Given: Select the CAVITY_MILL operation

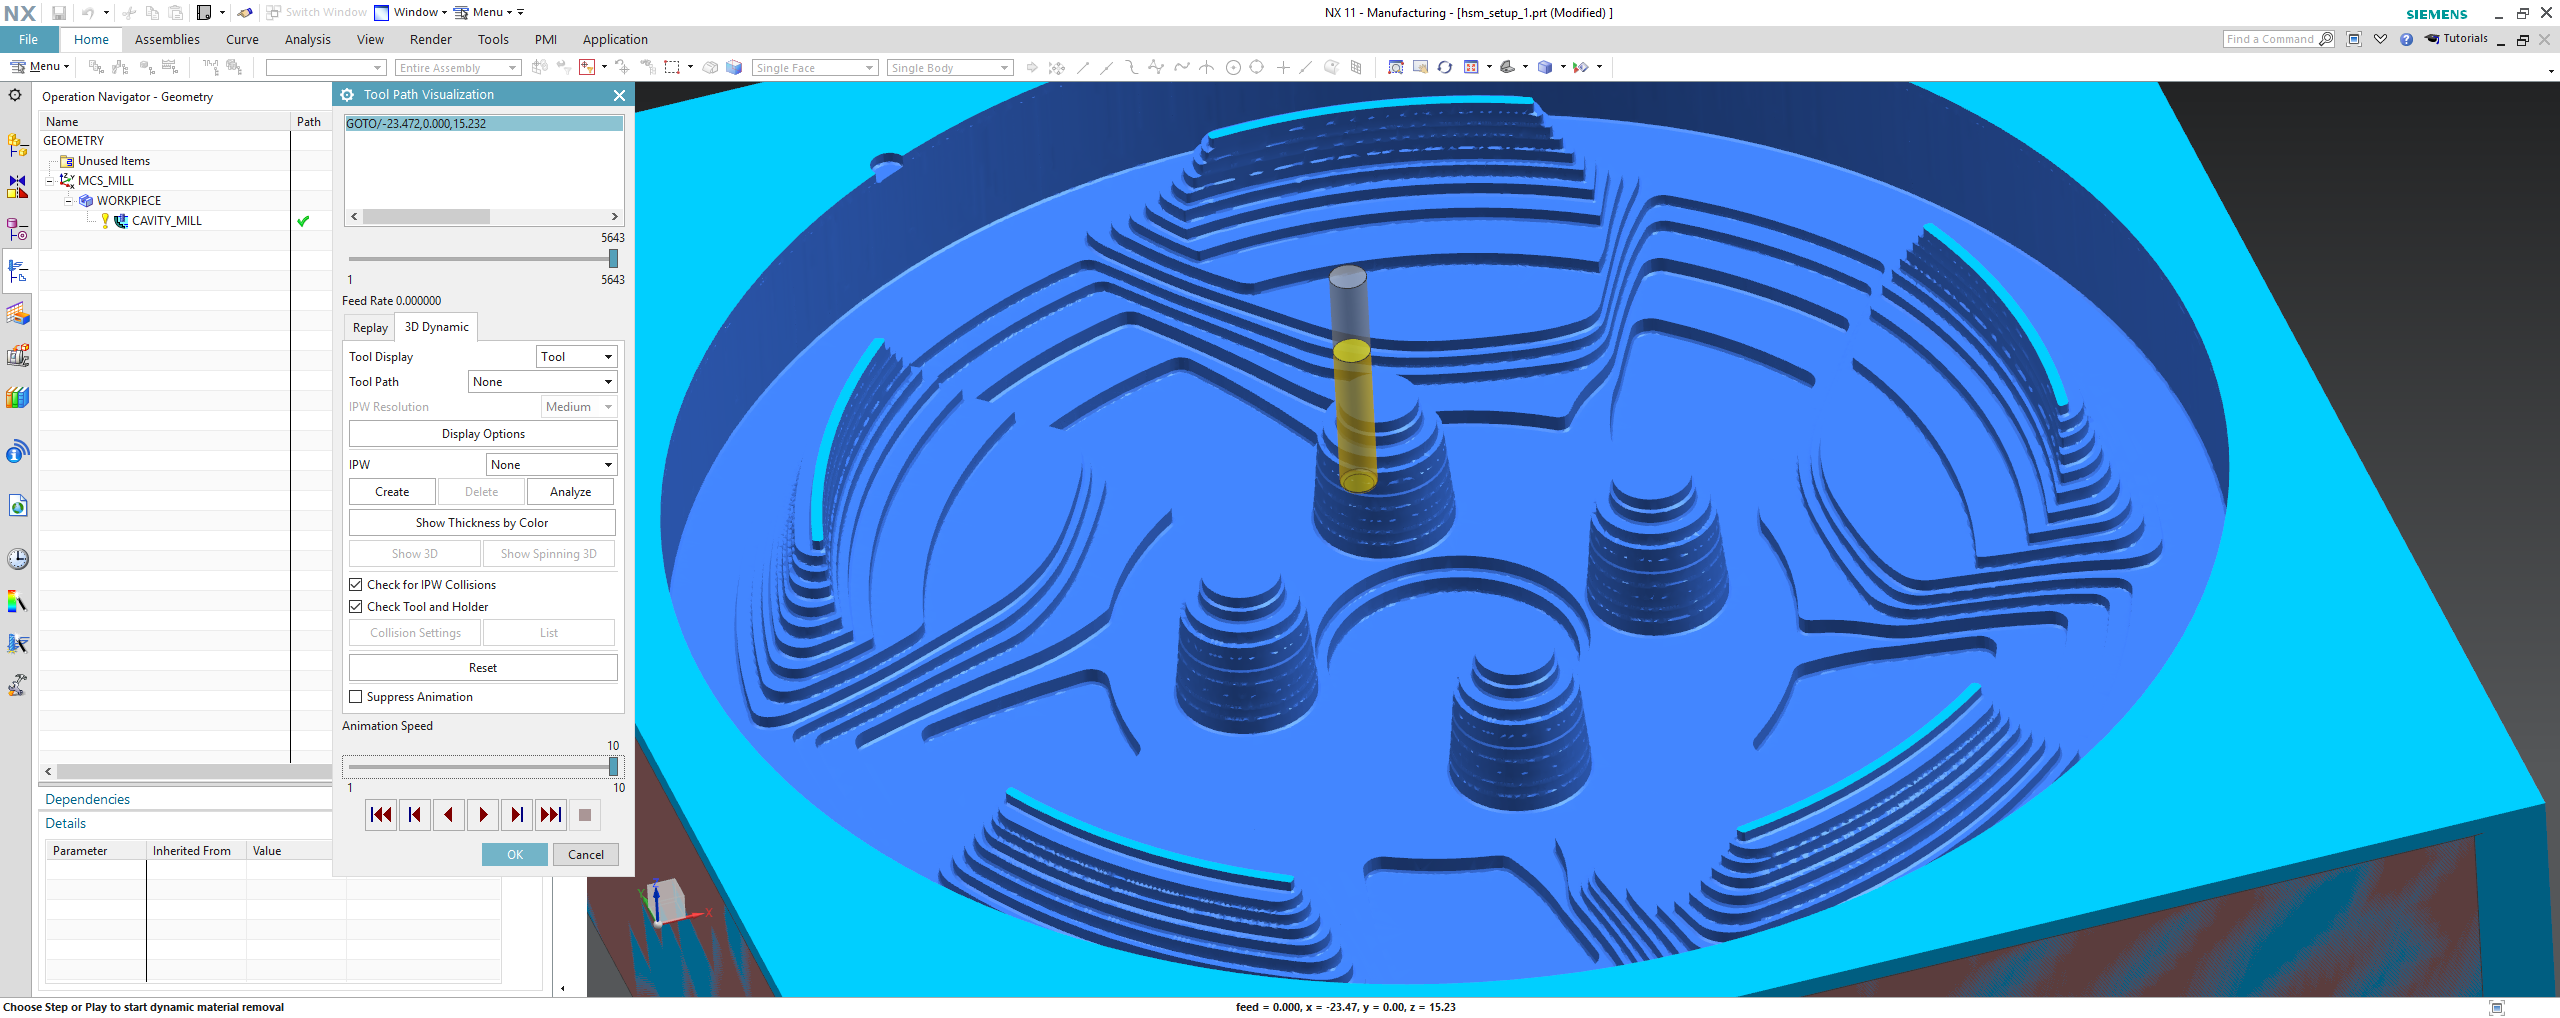Looking at the screenshot, I should coord(166,221).
